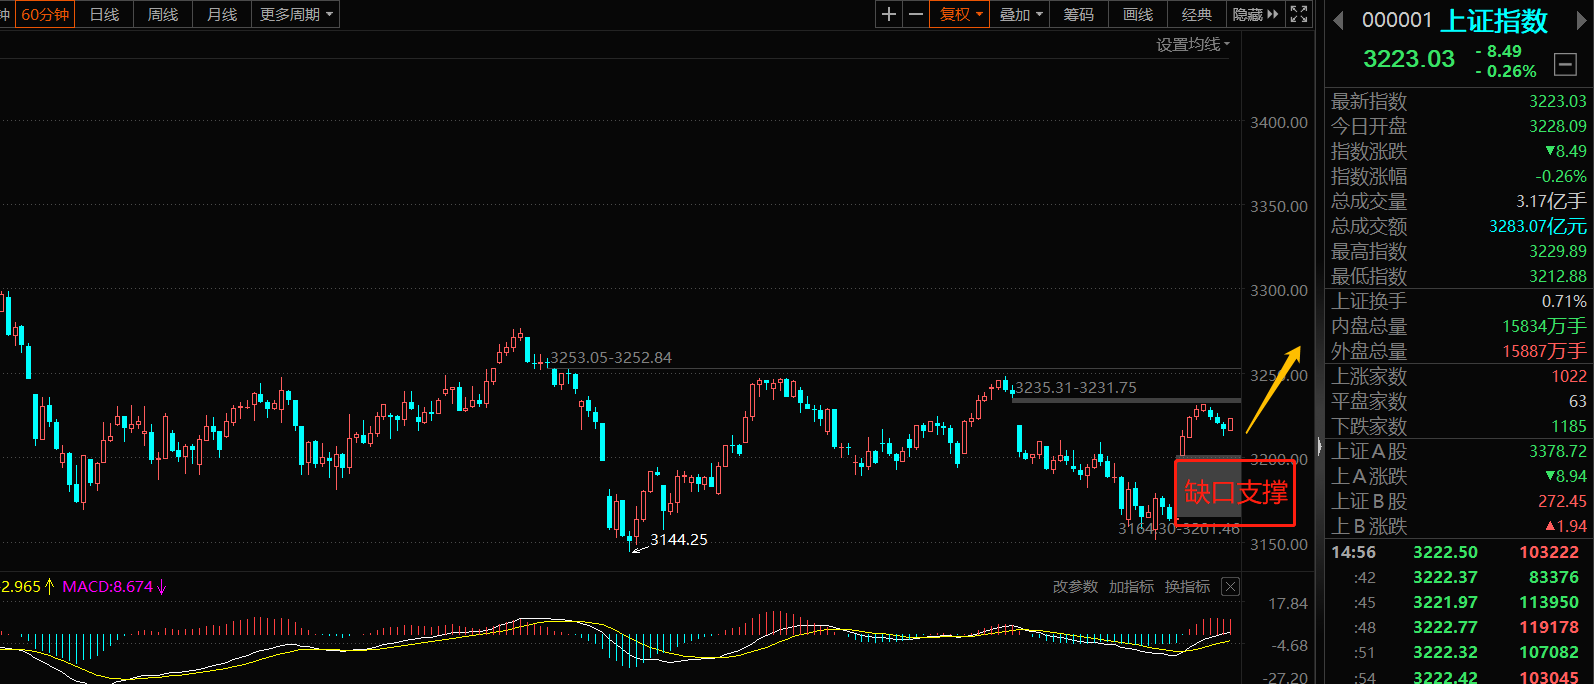Image resolution: width=1594 pixels, height=684 pixels.
Task: Click the 上证指数 title
Action: (x=1494, y=21)
